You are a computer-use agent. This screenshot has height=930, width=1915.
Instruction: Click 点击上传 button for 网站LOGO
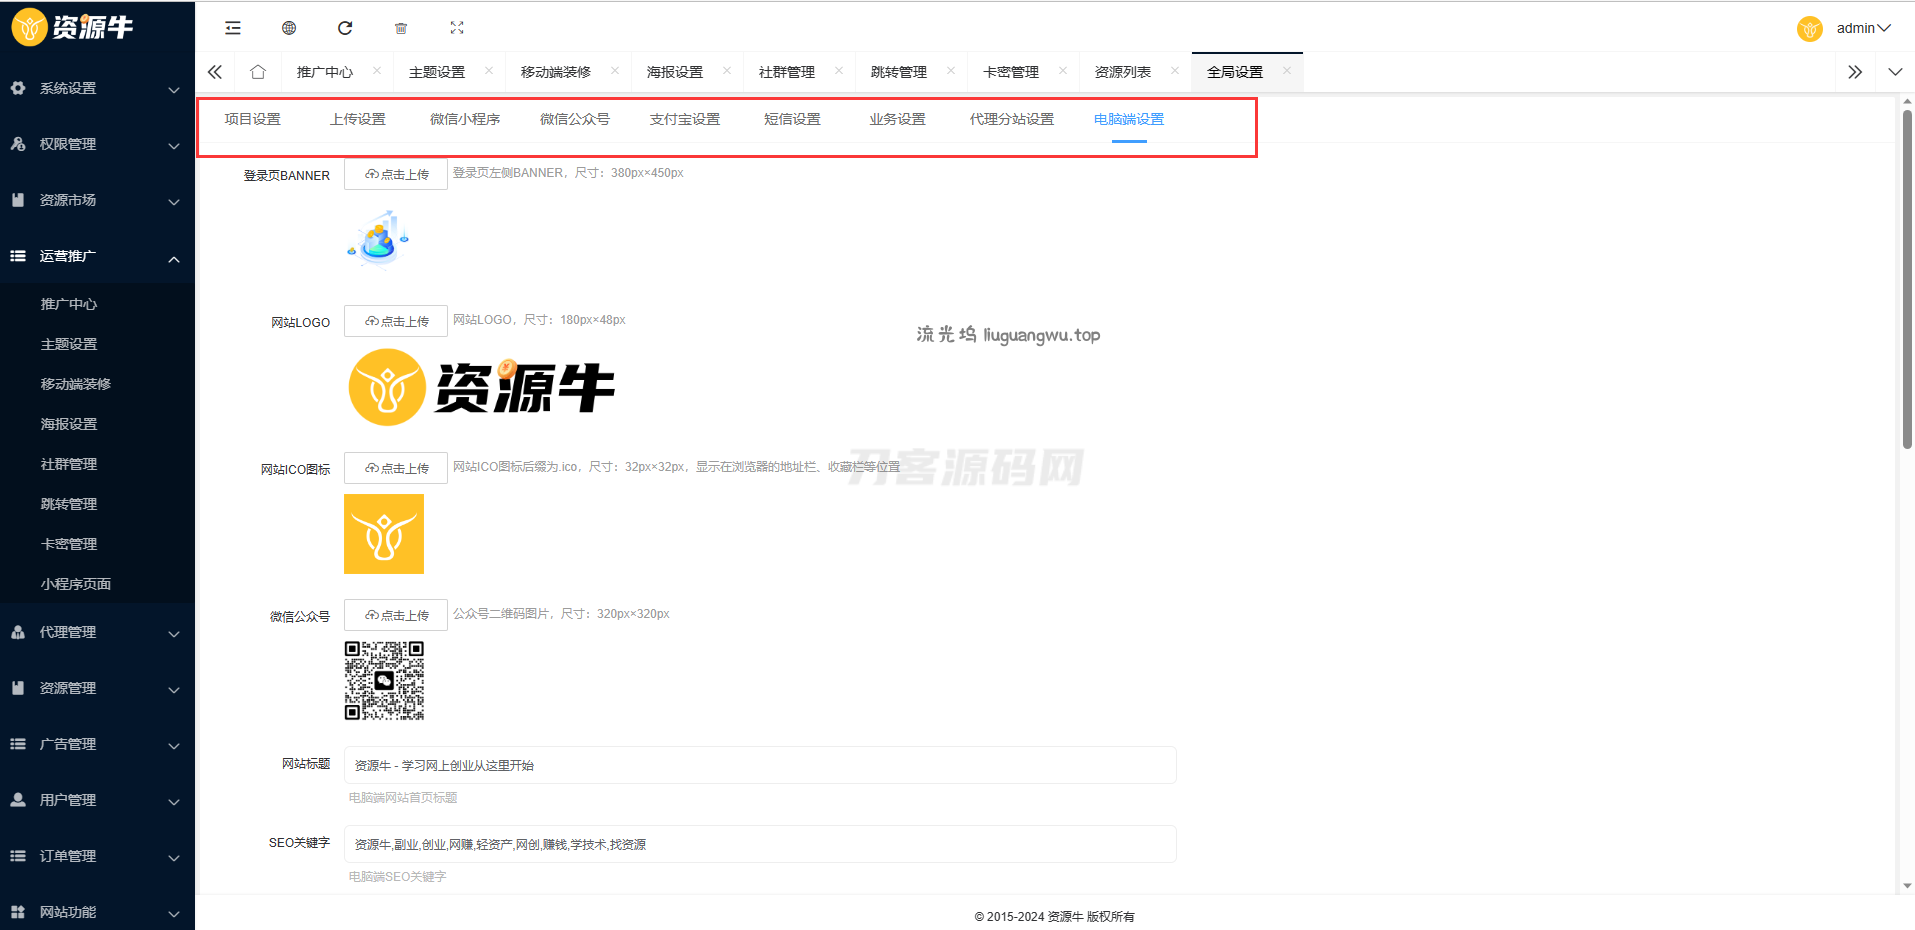(x=396, y=321)
